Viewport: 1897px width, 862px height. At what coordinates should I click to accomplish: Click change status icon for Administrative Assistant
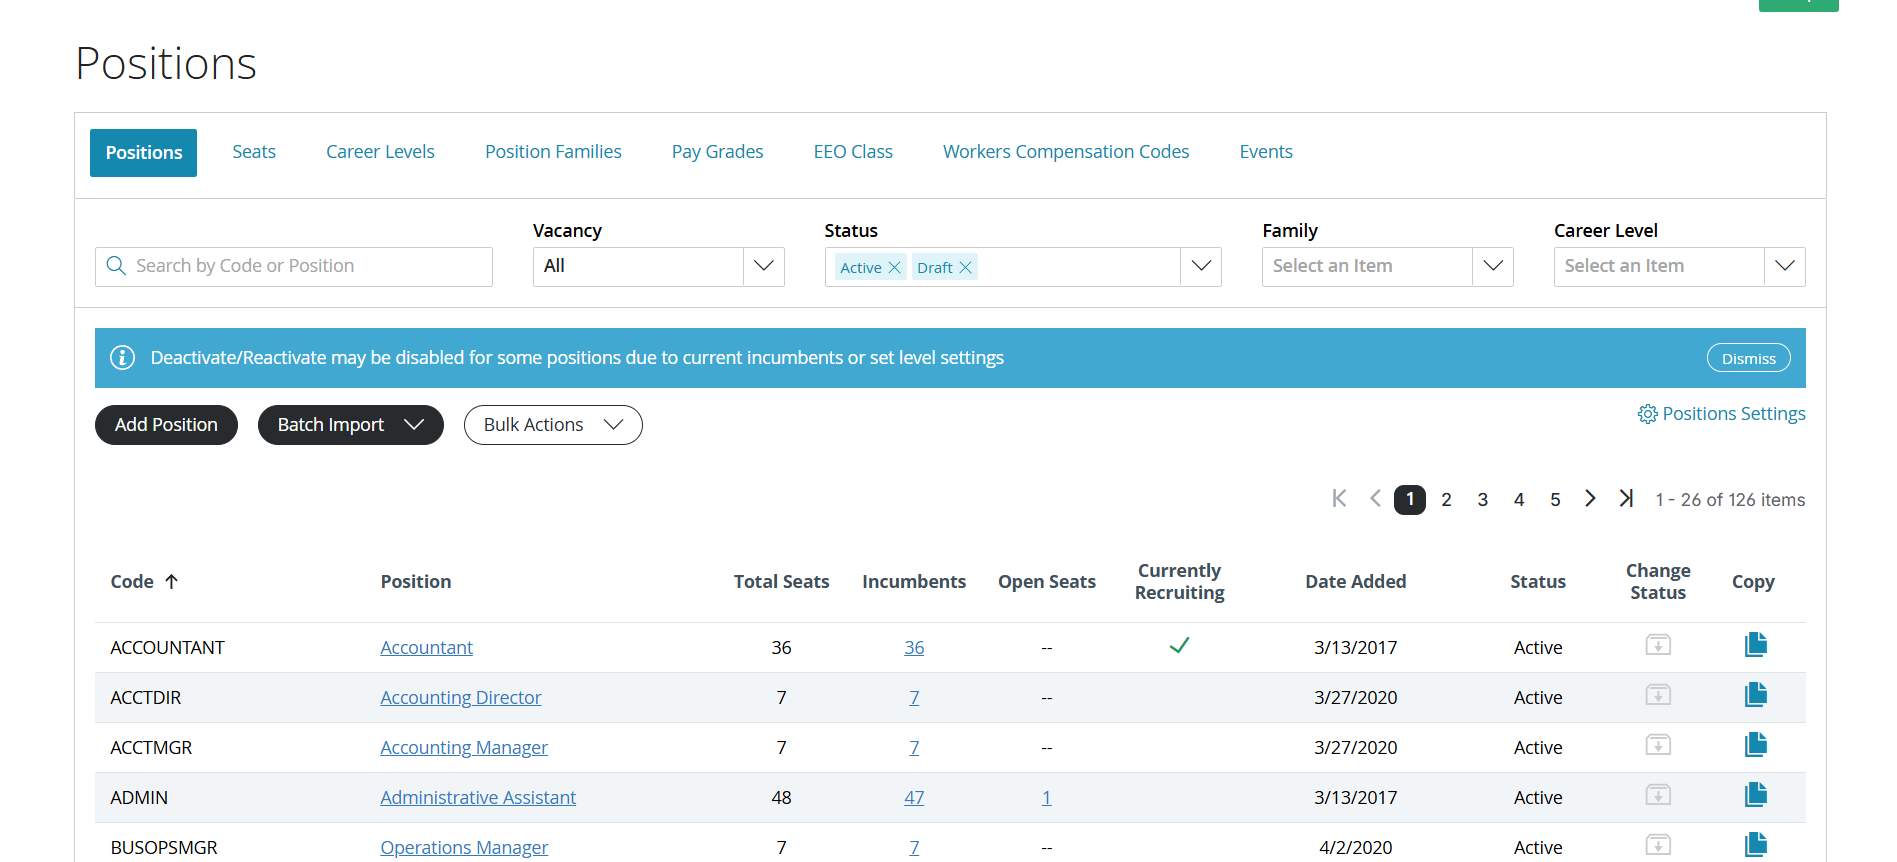point(1658,795)
